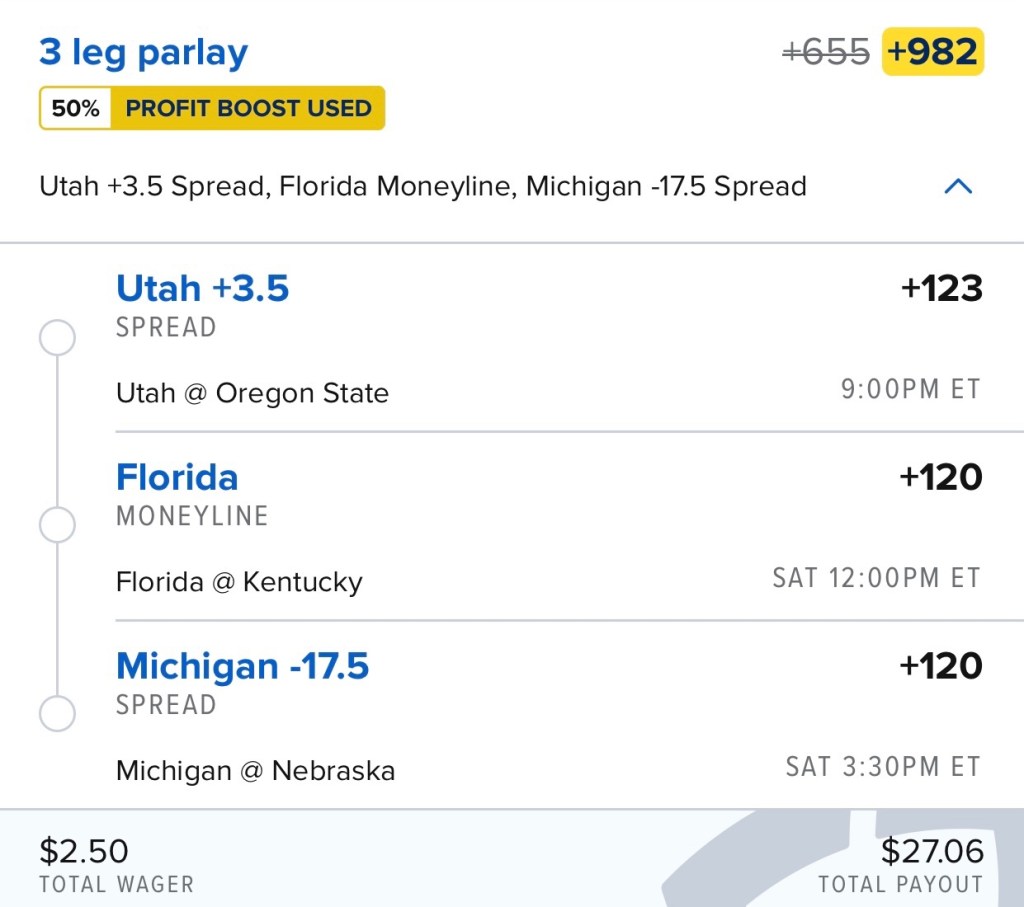Tap the +120 odds for Florida
This screenshot has width=1024, height=907.
pos(941,477)
